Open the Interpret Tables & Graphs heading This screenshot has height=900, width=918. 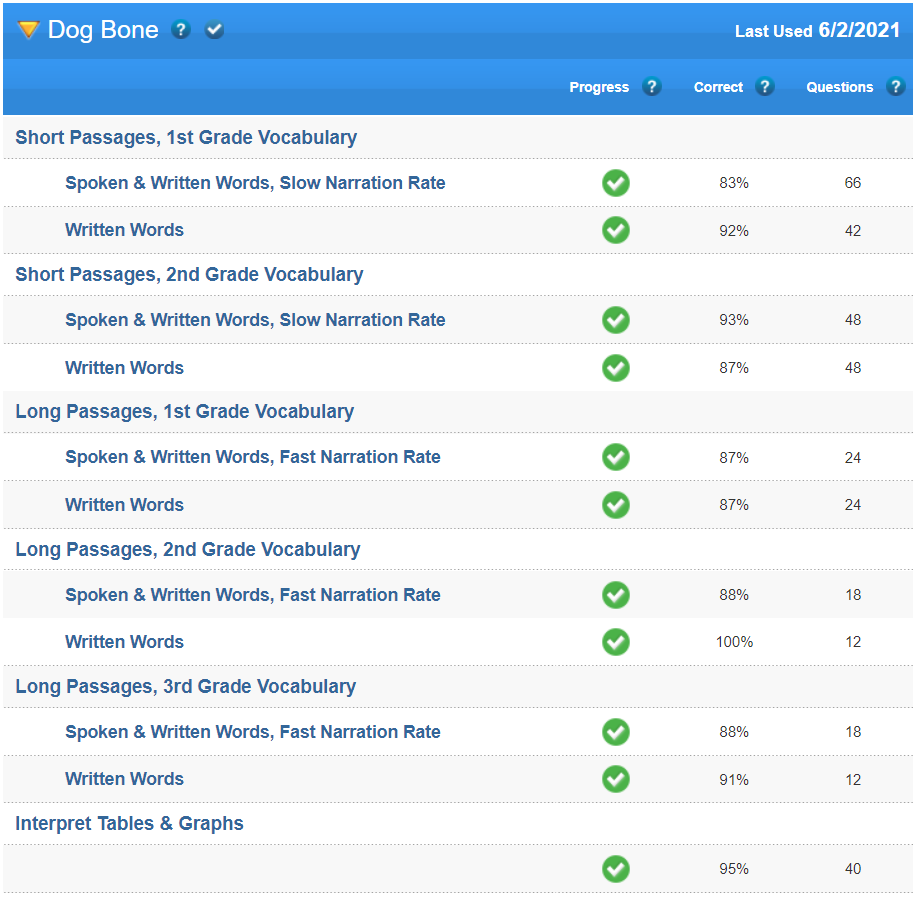[x=130, y=824]
